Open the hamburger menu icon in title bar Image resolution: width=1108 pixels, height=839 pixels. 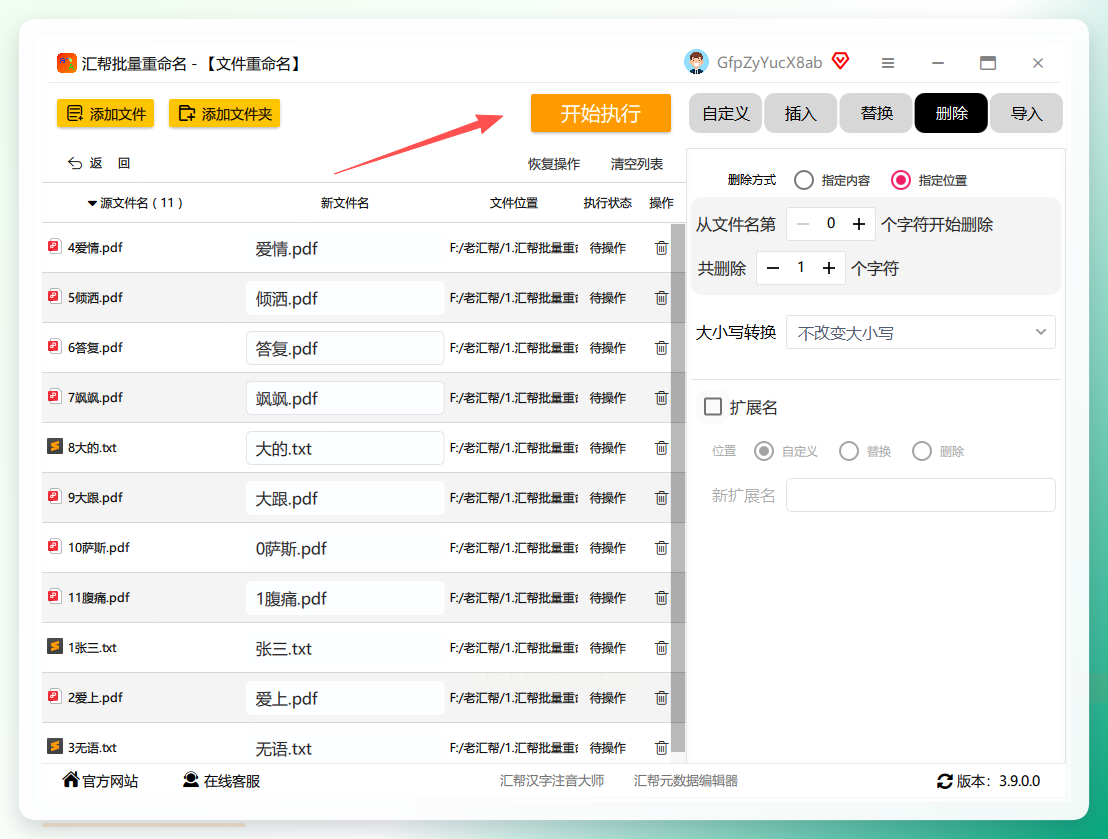(888, 64)
